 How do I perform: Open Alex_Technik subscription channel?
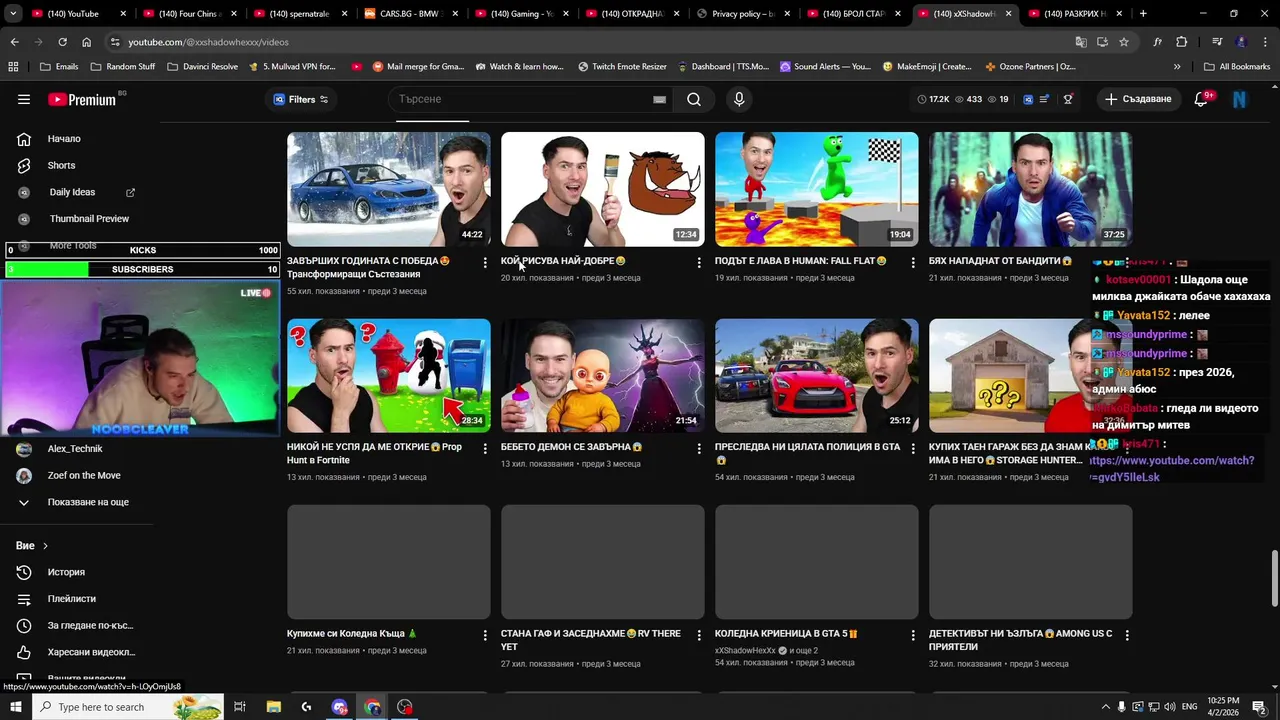(75, 449)
